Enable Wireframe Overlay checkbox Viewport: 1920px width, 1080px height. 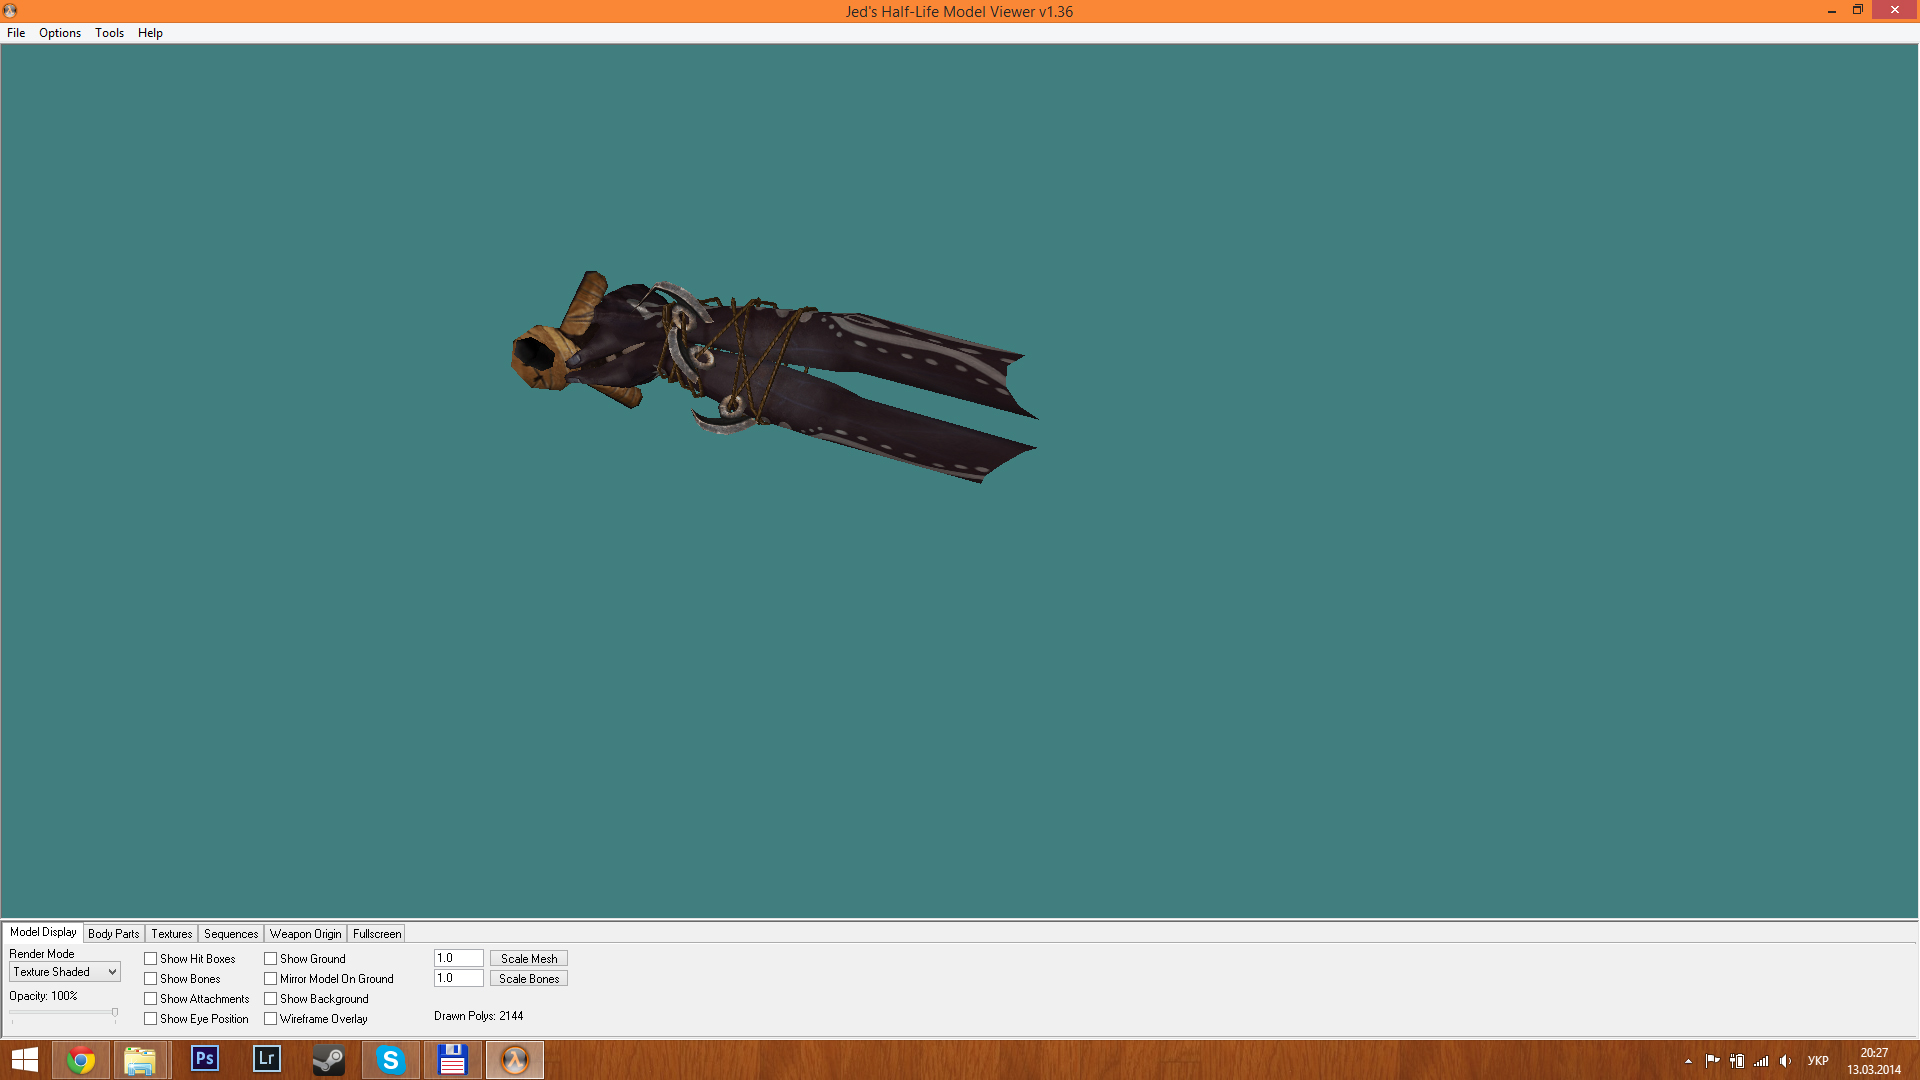[271, 1019]
